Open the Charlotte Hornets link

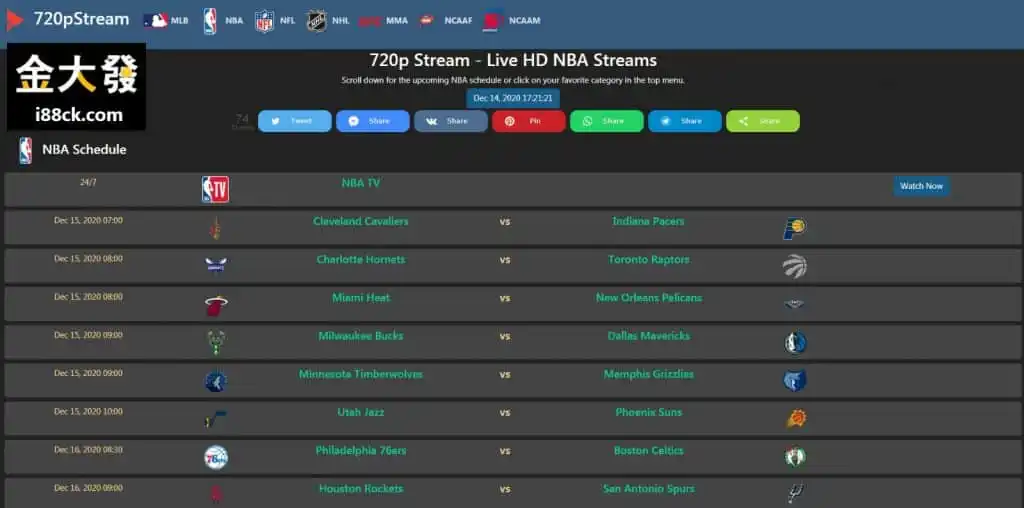tap(361, 259)
